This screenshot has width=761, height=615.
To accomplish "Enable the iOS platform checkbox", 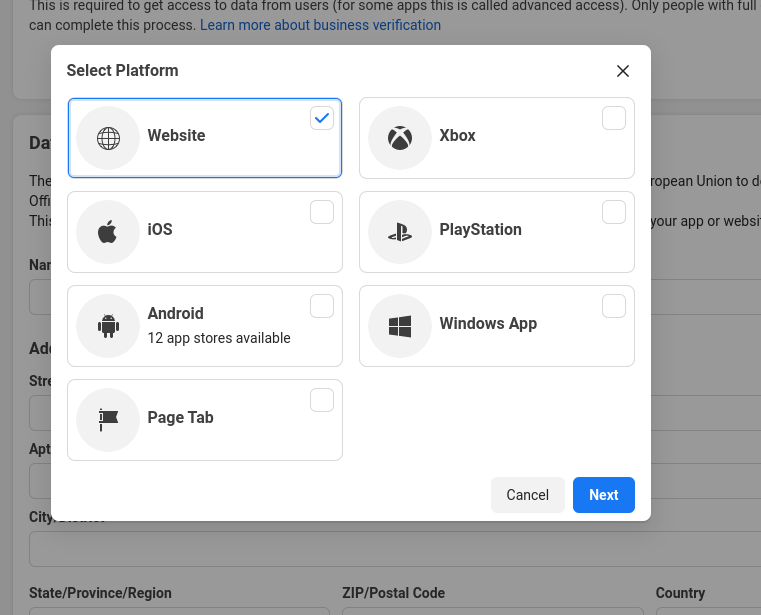I will tap(322, 212).
